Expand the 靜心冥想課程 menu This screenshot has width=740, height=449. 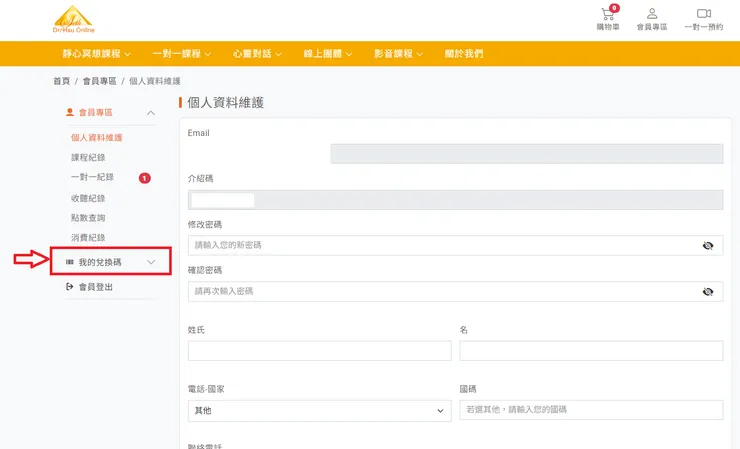coord(97,54)
